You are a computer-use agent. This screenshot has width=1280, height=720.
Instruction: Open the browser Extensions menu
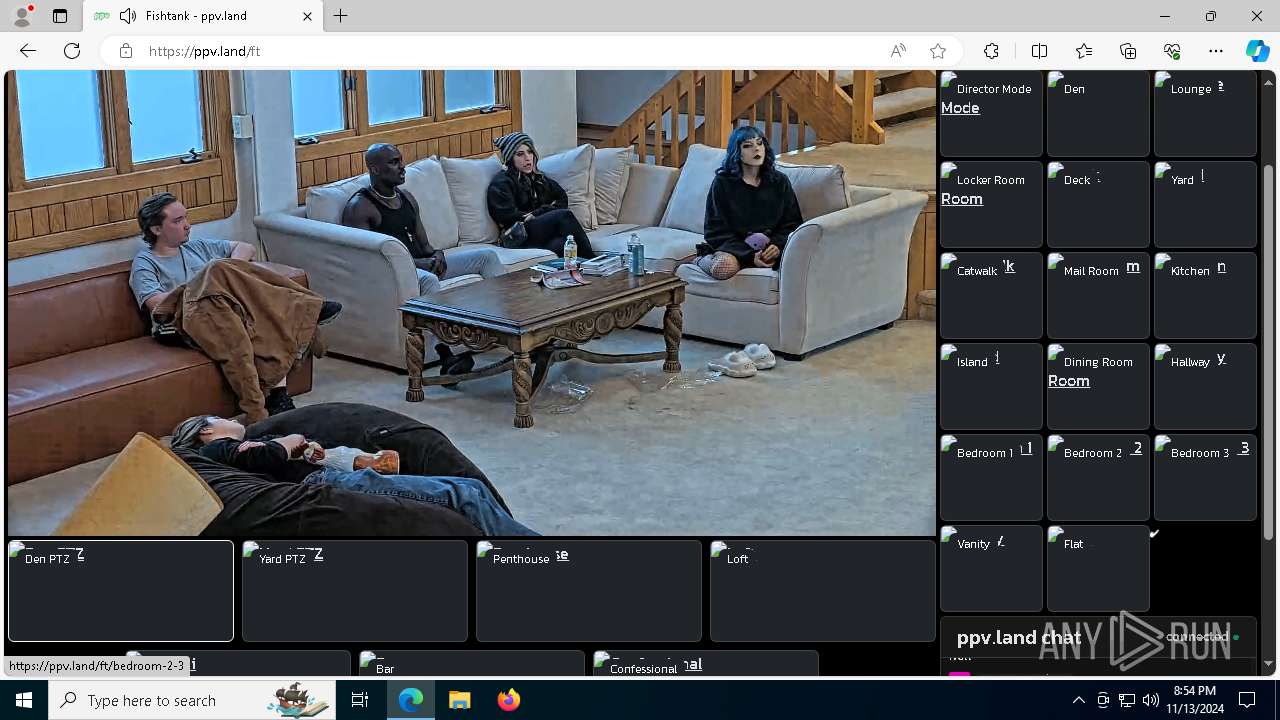click(991, 51)
